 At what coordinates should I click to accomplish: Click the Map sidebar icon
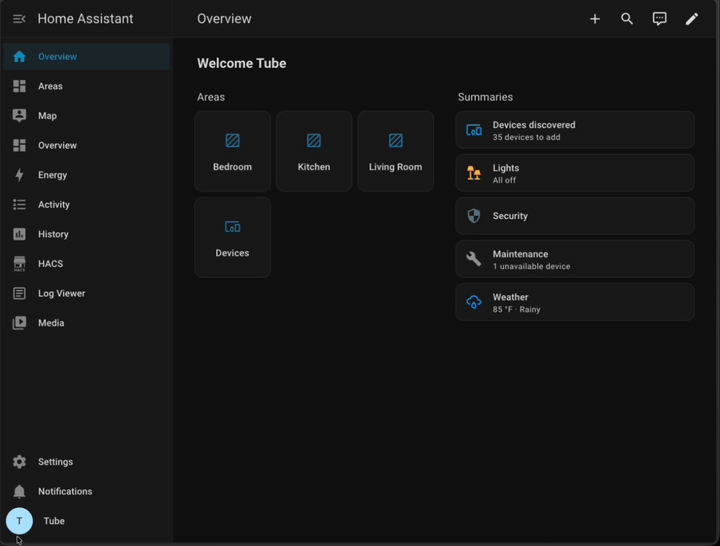[19, 115]
